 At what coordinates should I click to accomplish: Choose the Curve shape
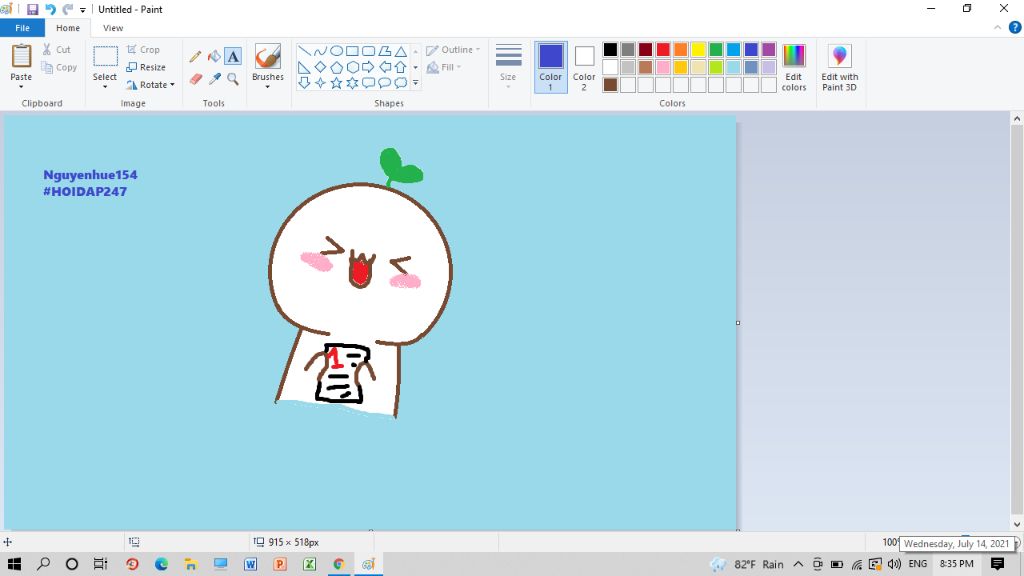320,51
